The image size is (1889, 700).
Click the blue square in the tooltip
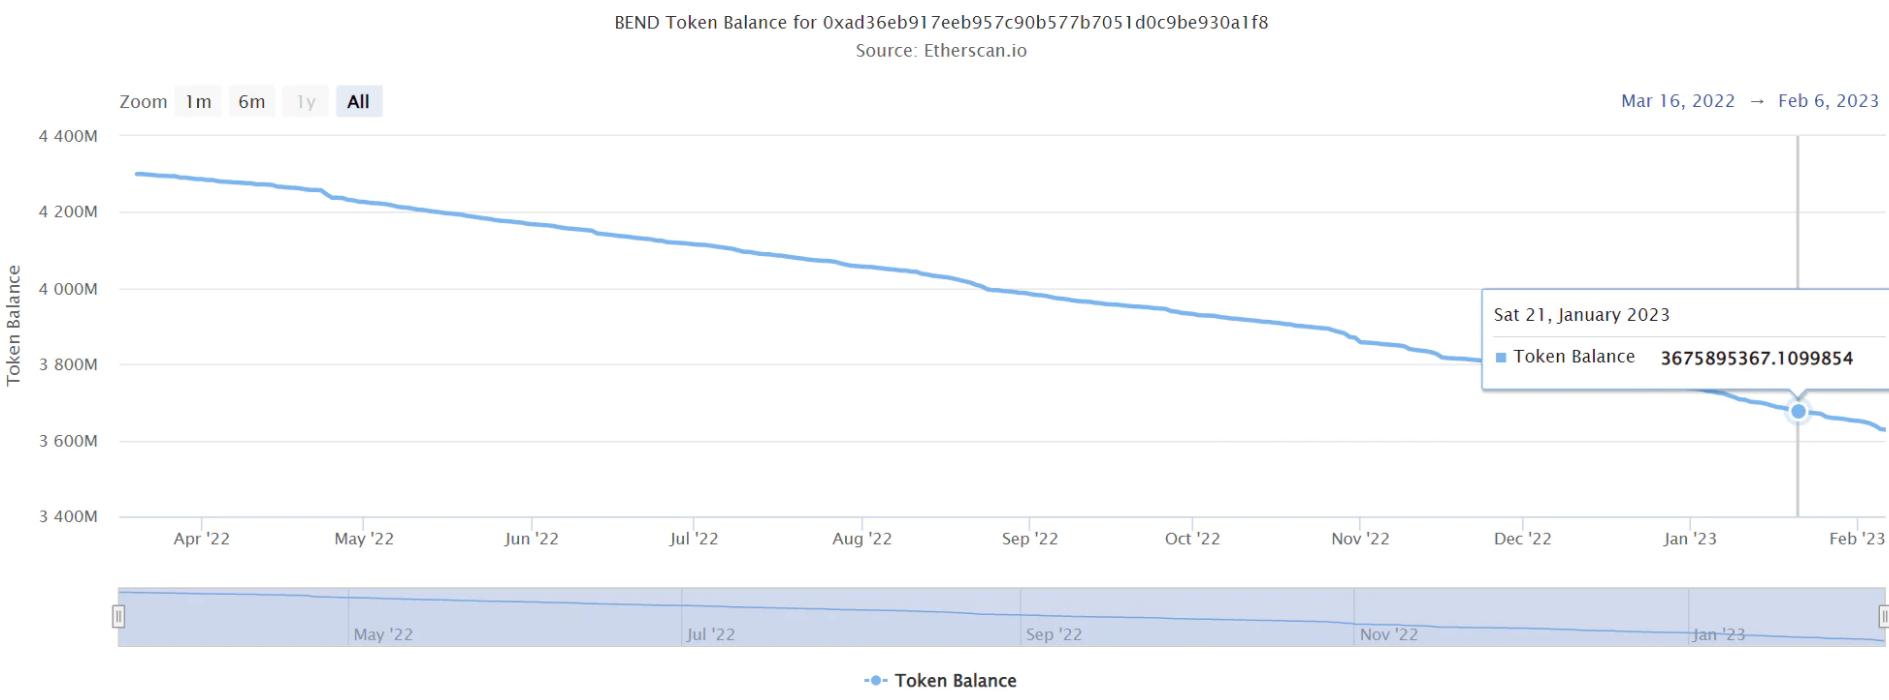[x=1500, y=358]
